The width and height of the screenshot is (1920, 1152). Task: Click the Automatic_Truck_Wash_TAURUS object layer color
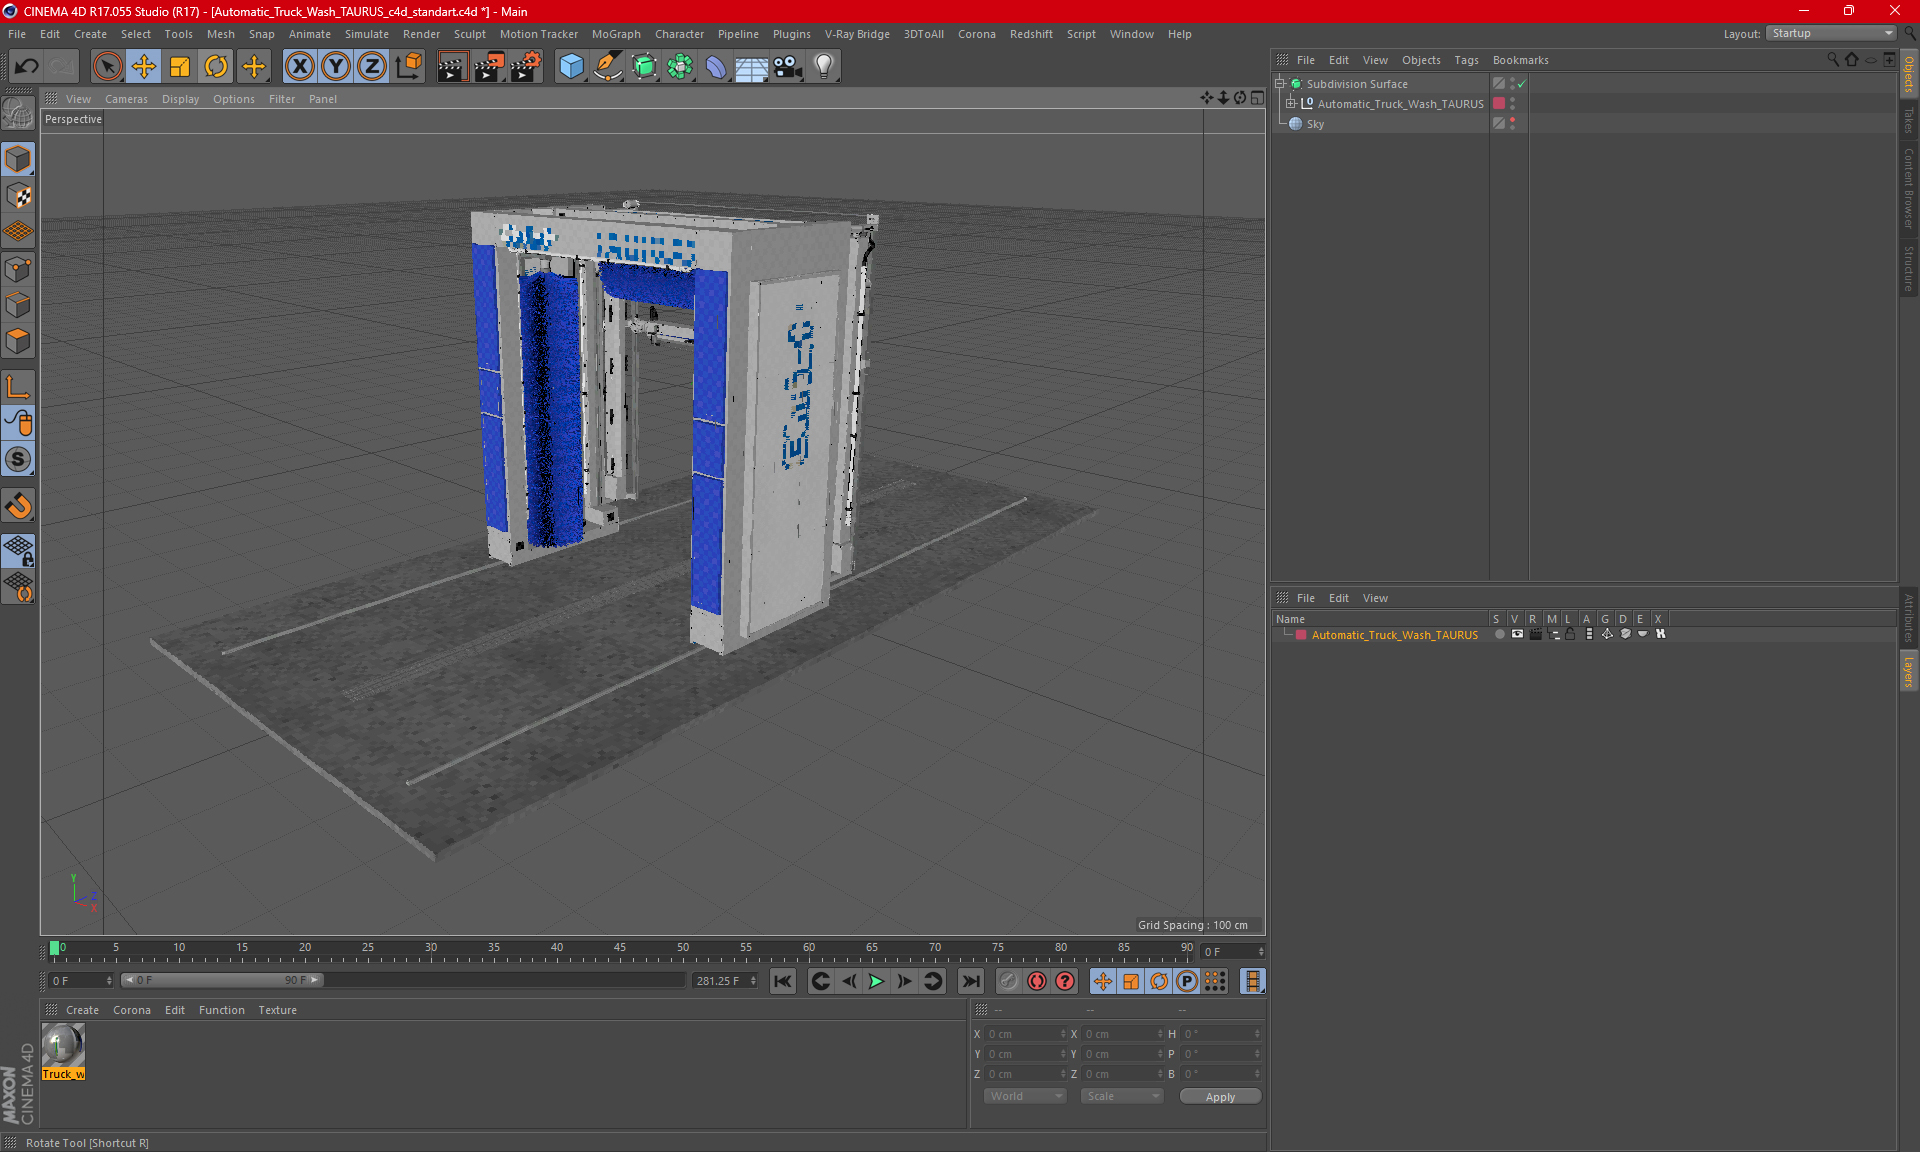(x=1499, y=103)
